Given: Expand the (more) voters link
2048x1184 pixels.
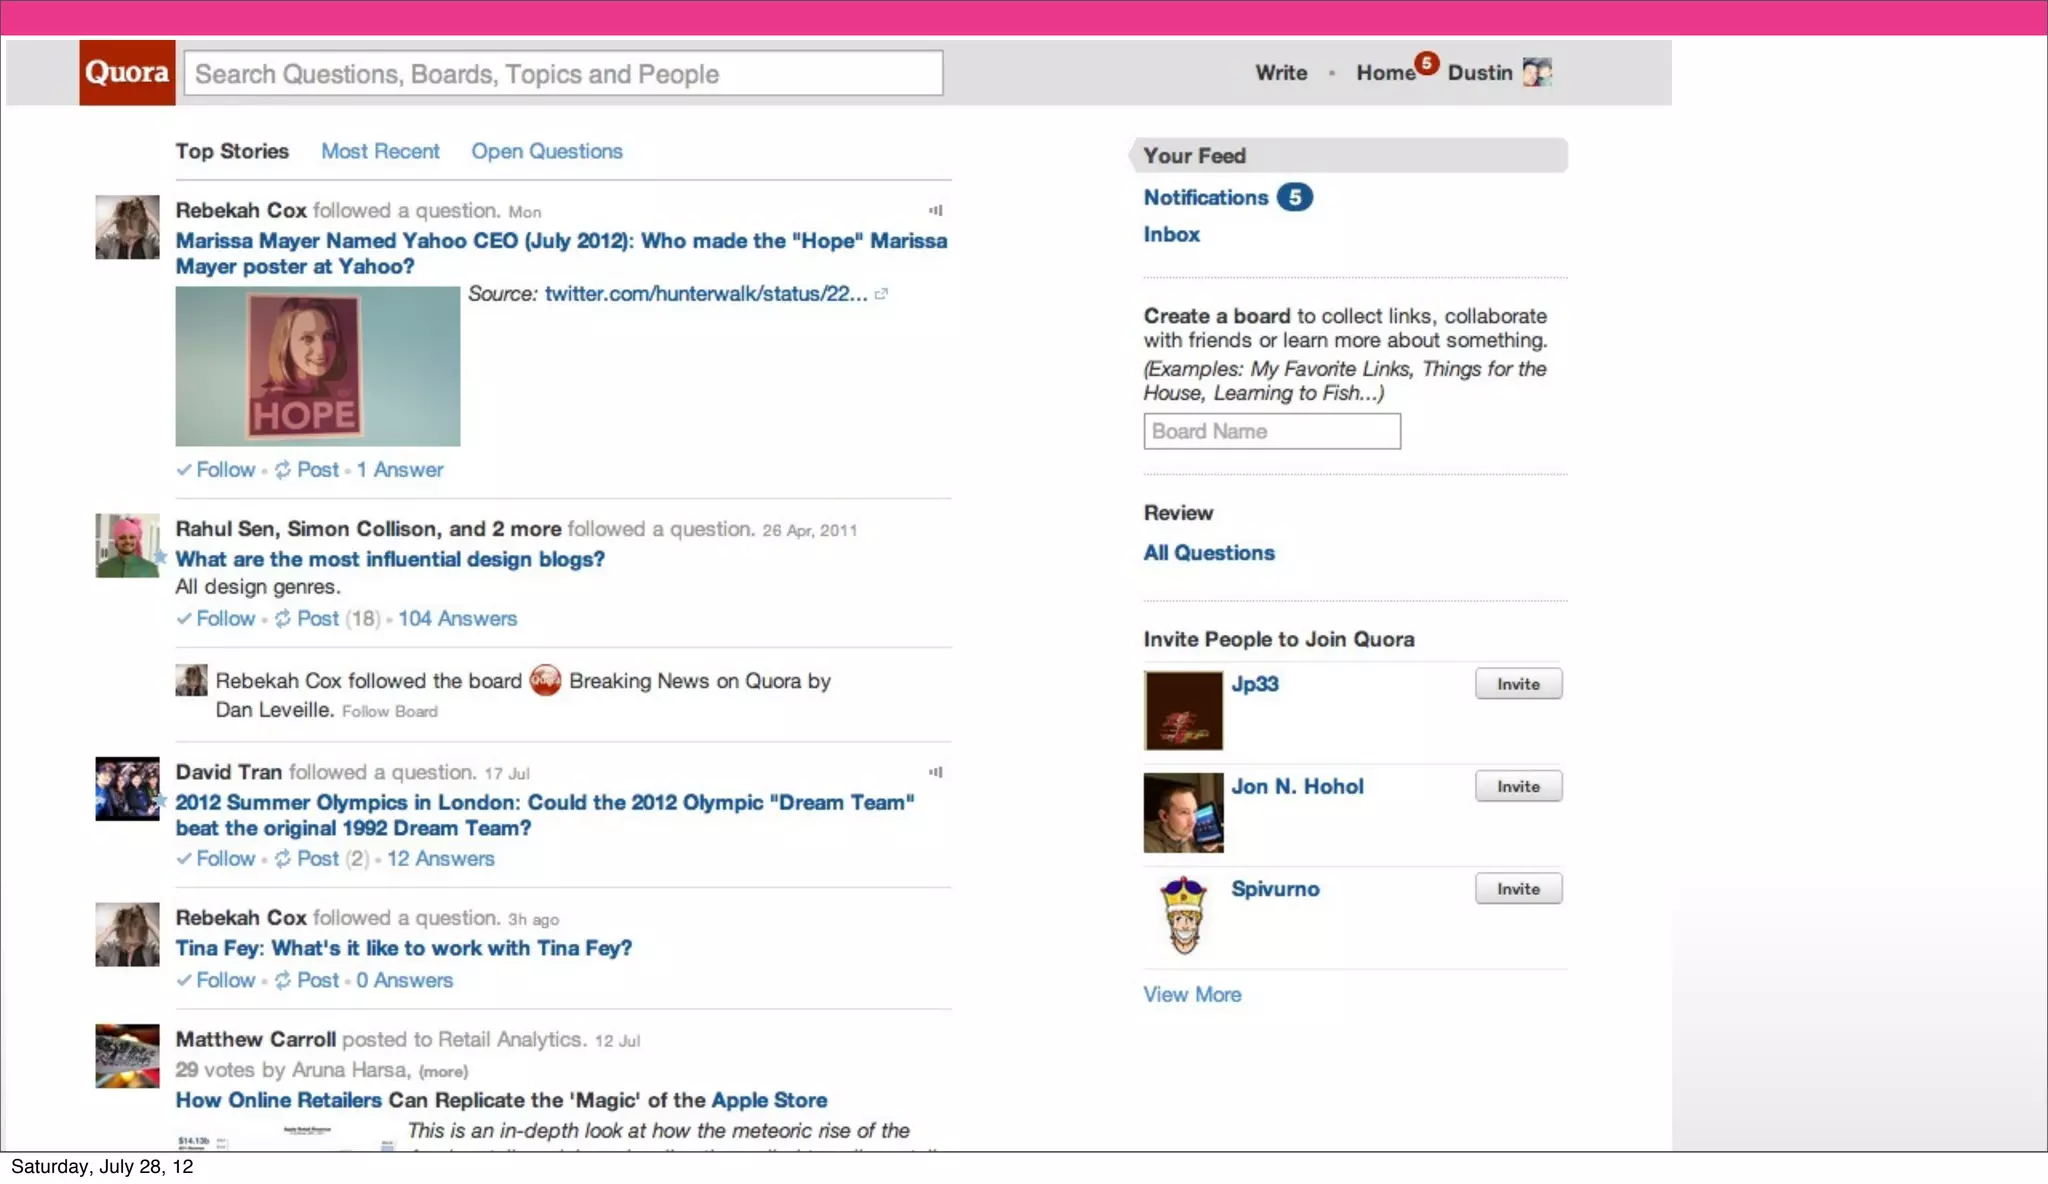Looking at the screenshot, I should point(443,1071).
